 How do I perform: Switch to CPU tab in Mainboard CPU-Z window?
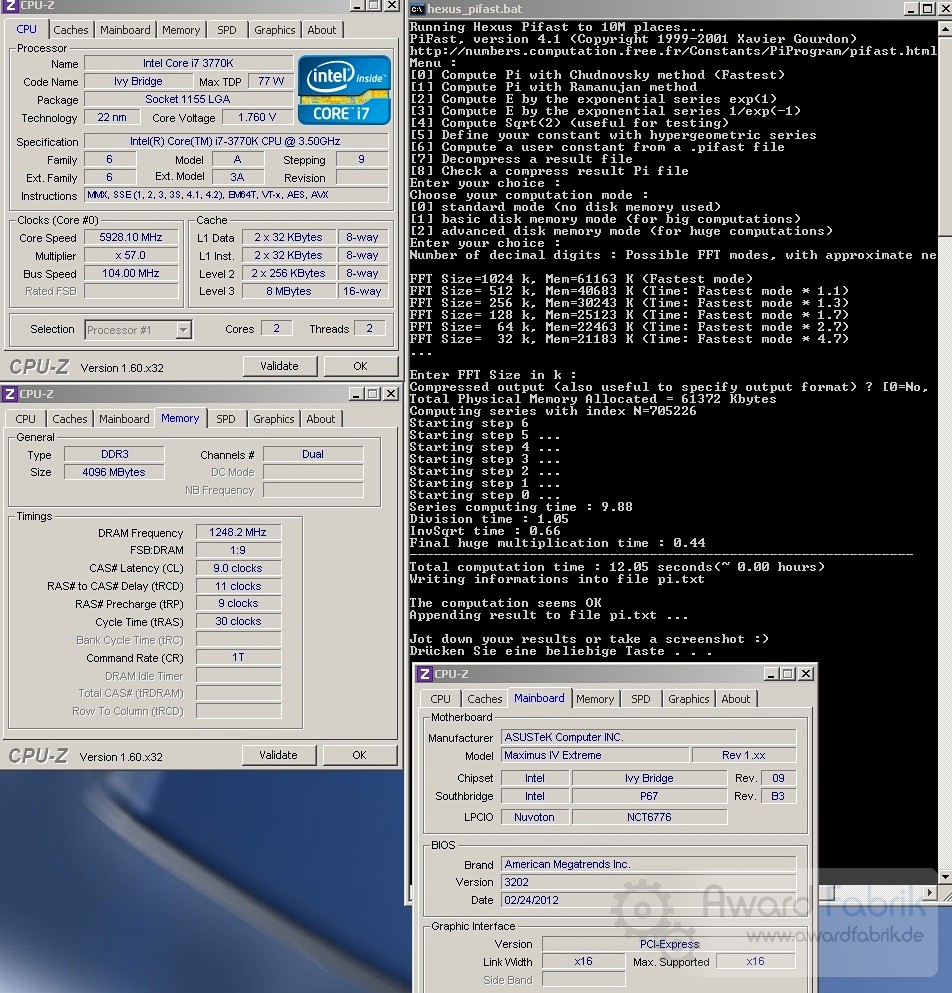point(440,699)
